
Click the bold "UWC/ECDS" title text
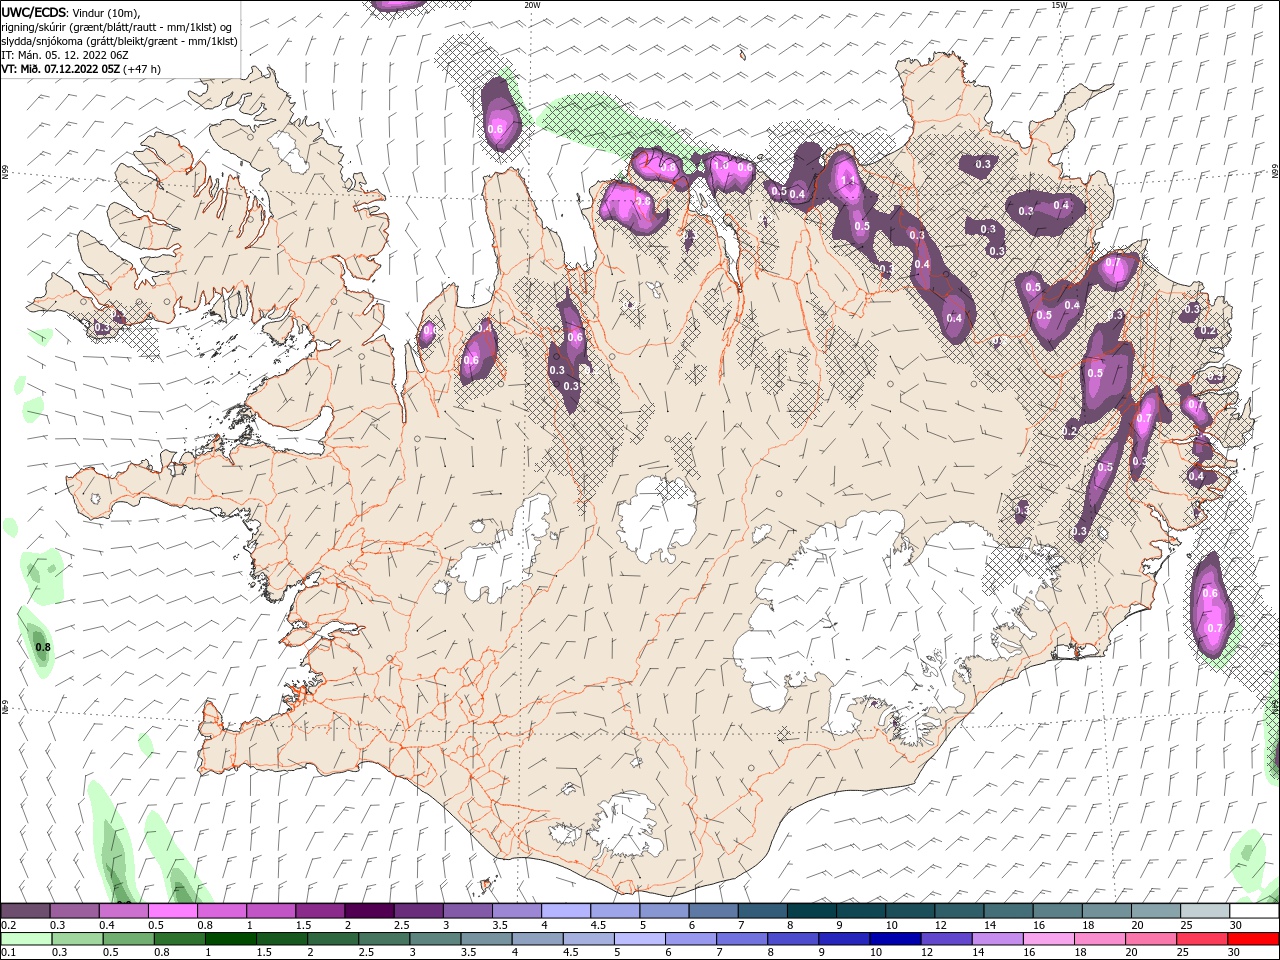click(x=33, y=12)
